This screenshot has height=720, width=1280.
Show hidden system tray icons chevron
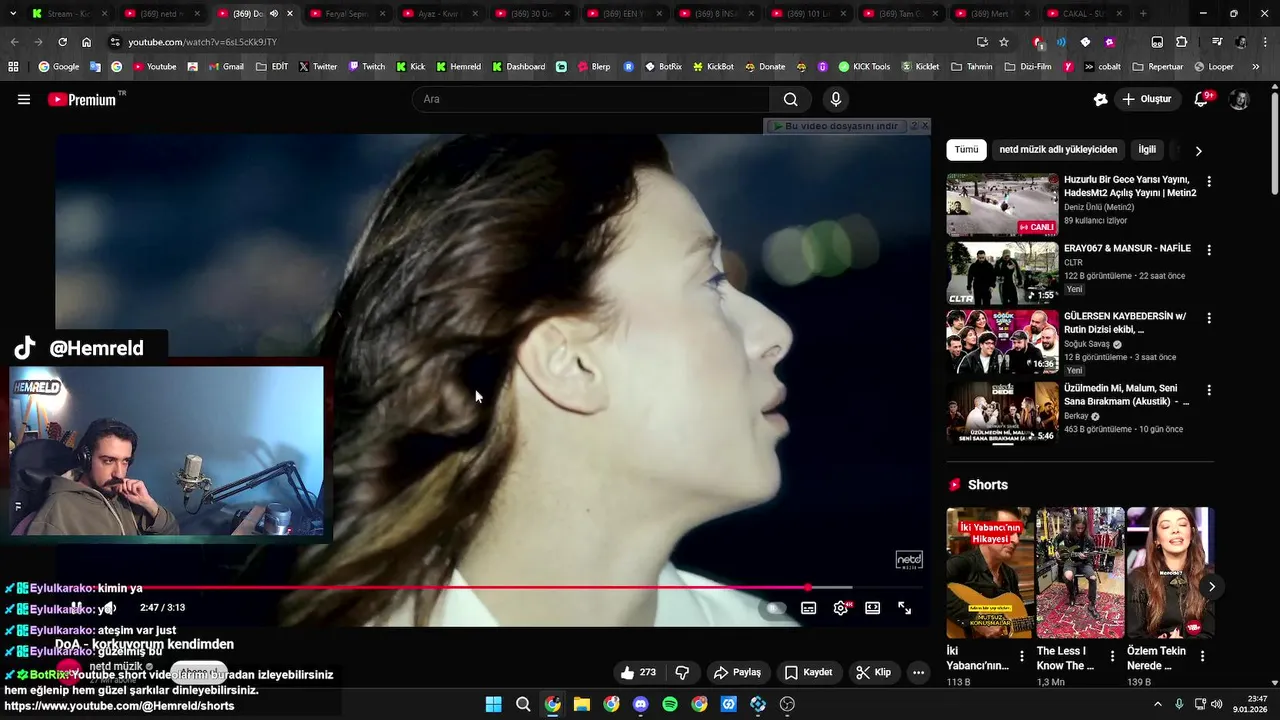[x=1158, y=704]
